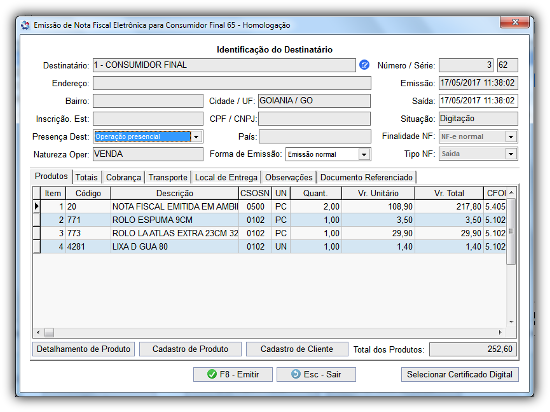The image size is (550, 412).
Task: Click the unit value cell 29,90
Action: (378, 233)
